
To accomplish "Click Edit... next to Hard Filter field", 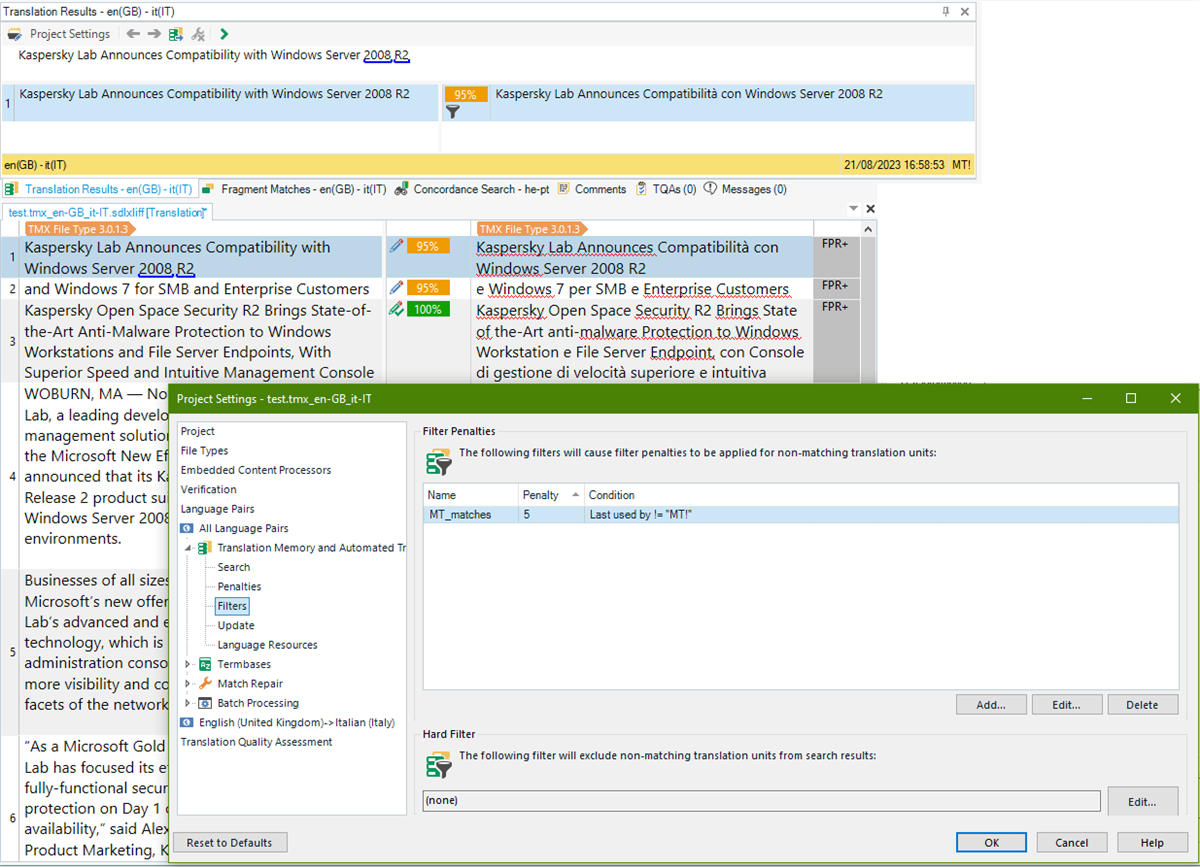I will click(x=1143, y=801).
